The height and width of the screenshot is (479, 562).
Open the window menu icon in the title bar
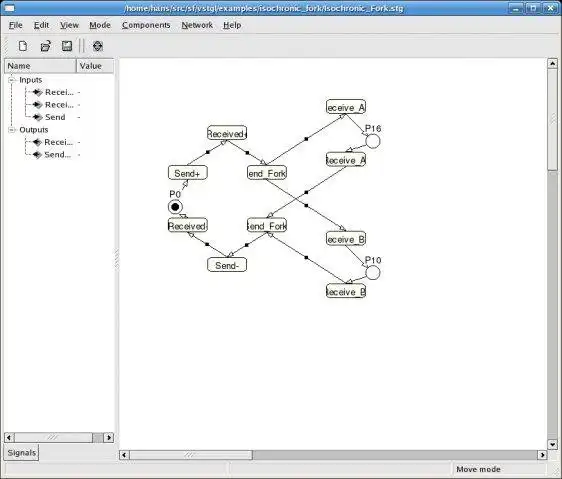(9, 8)
